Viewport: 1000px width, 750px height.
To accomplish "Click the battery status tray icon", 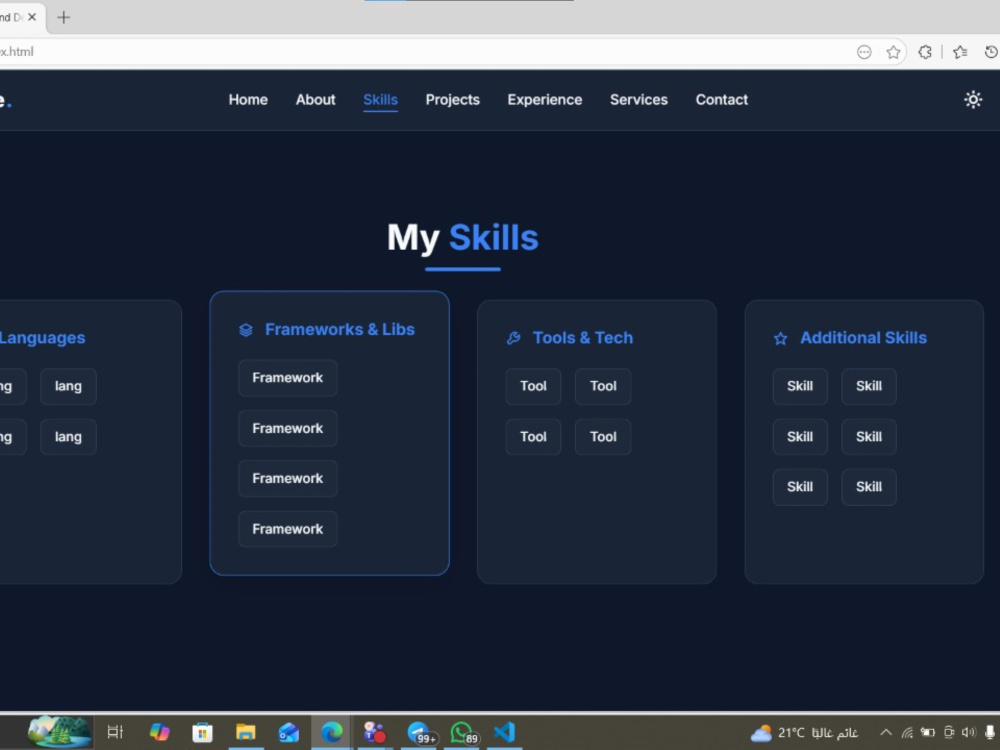I will [928, 732].
